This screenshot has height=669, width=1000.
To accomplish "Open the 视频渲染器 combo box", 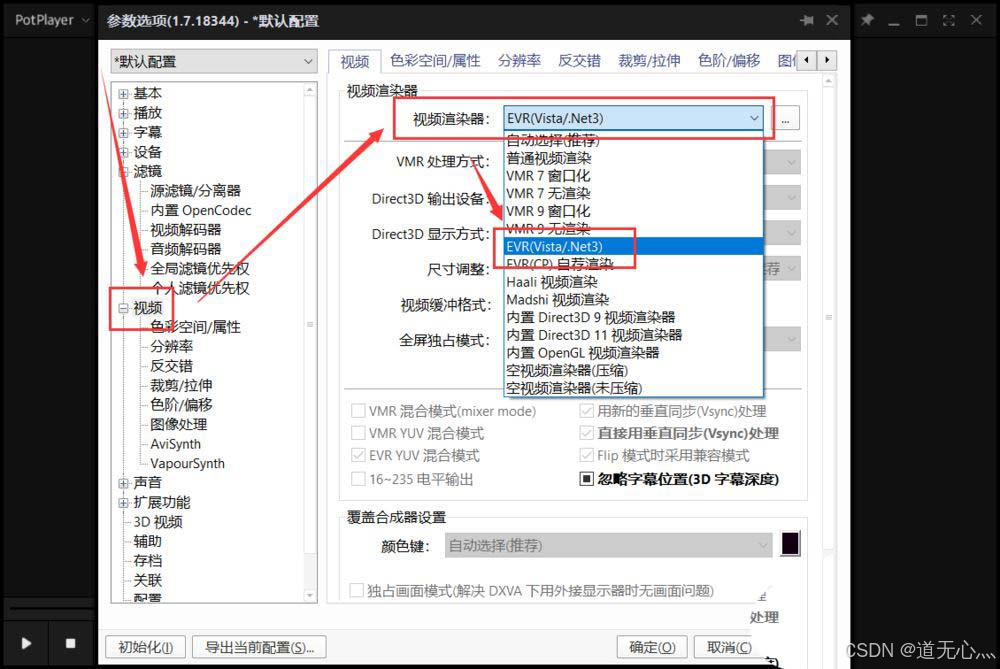I will [x=633, y=119].
